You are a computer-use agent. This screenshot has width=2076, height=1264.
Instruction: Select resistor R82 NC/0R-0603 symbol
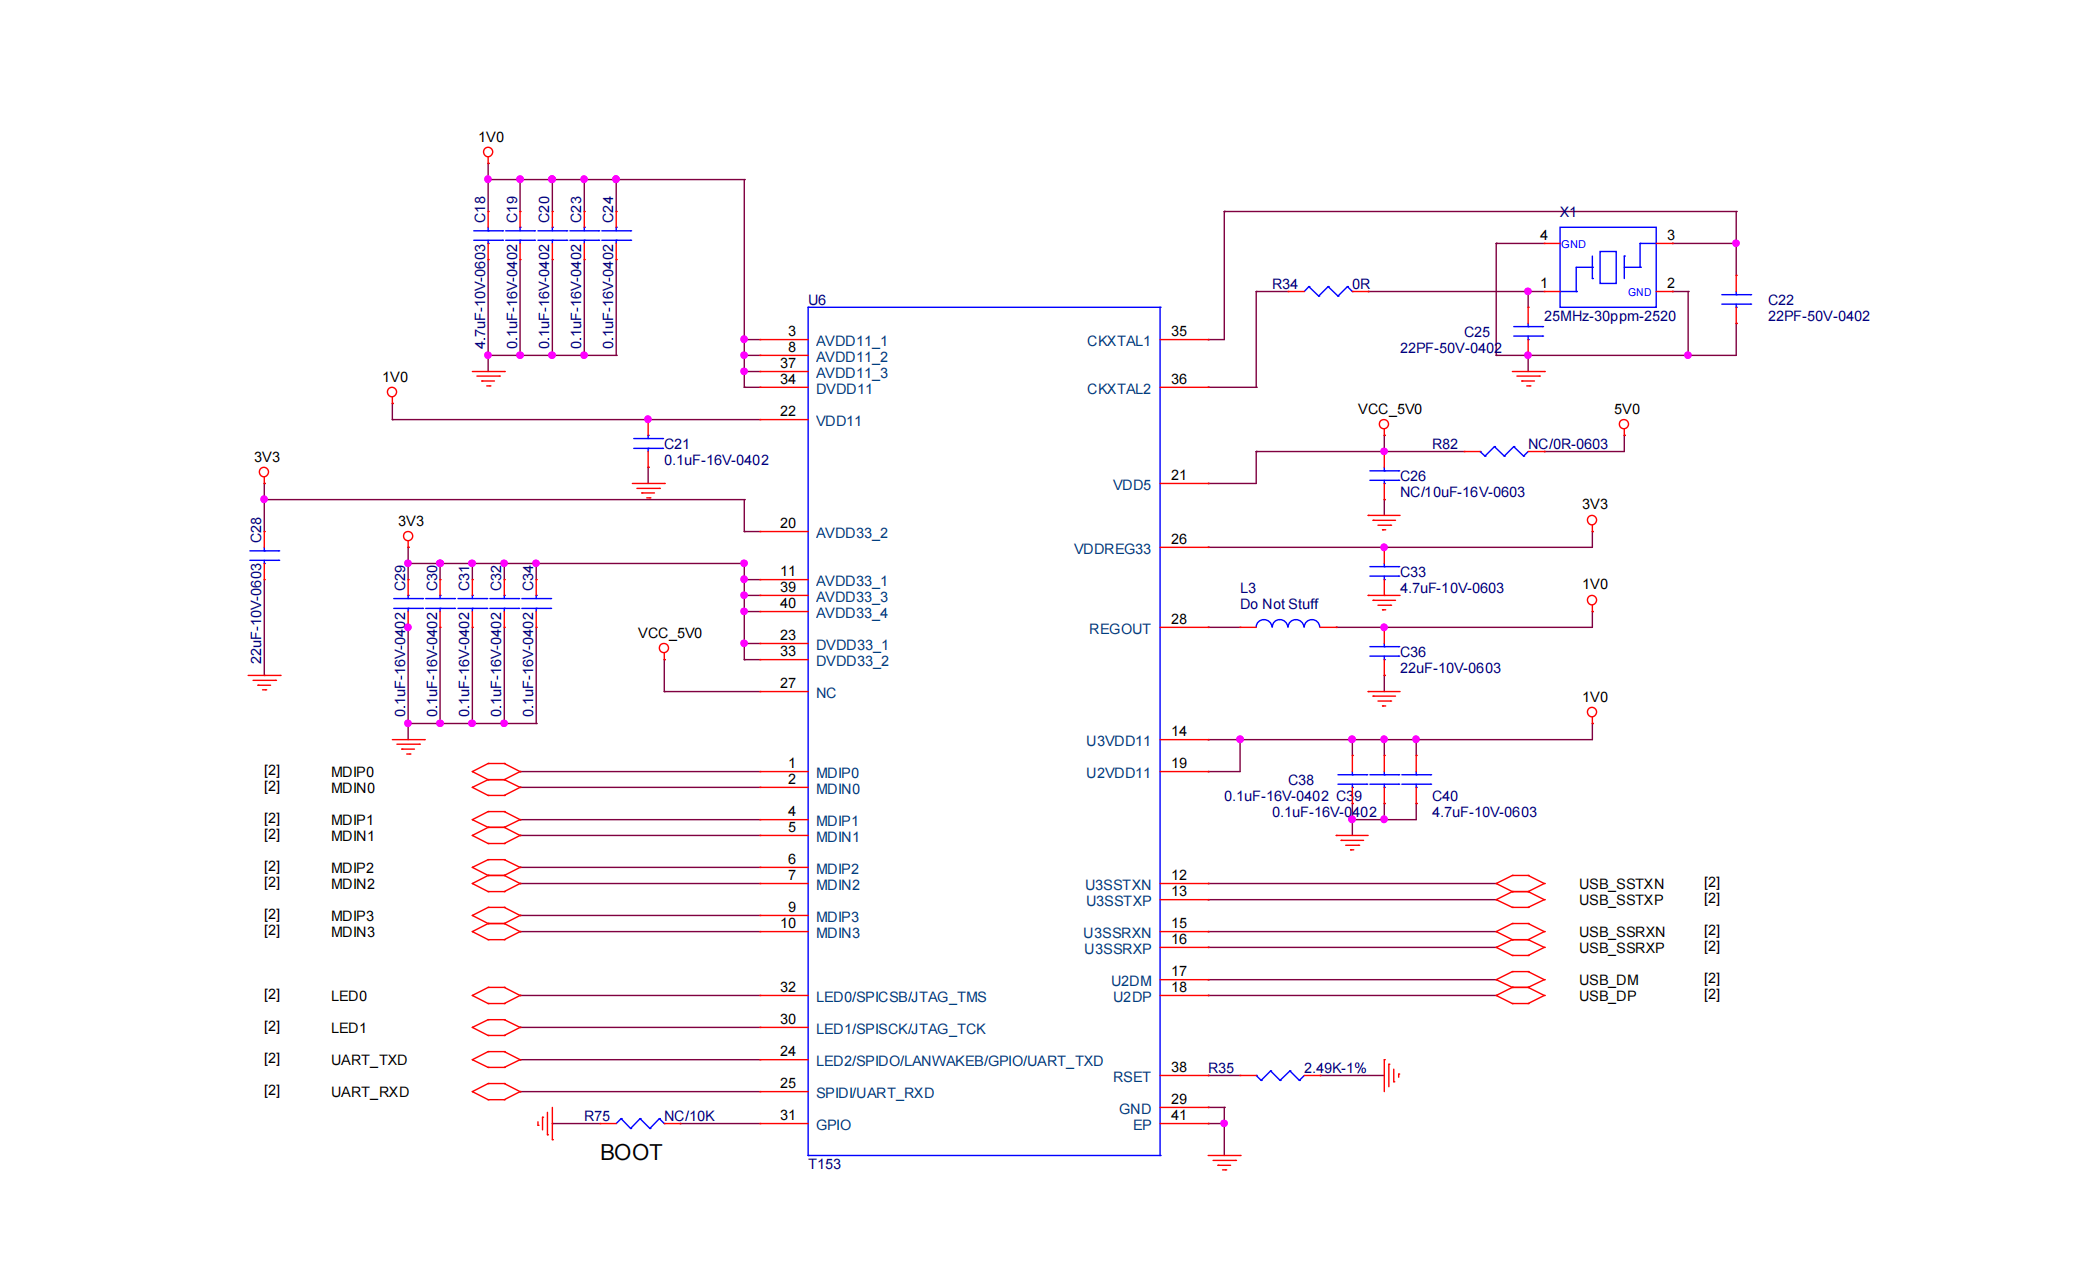tap(1503, 451)
